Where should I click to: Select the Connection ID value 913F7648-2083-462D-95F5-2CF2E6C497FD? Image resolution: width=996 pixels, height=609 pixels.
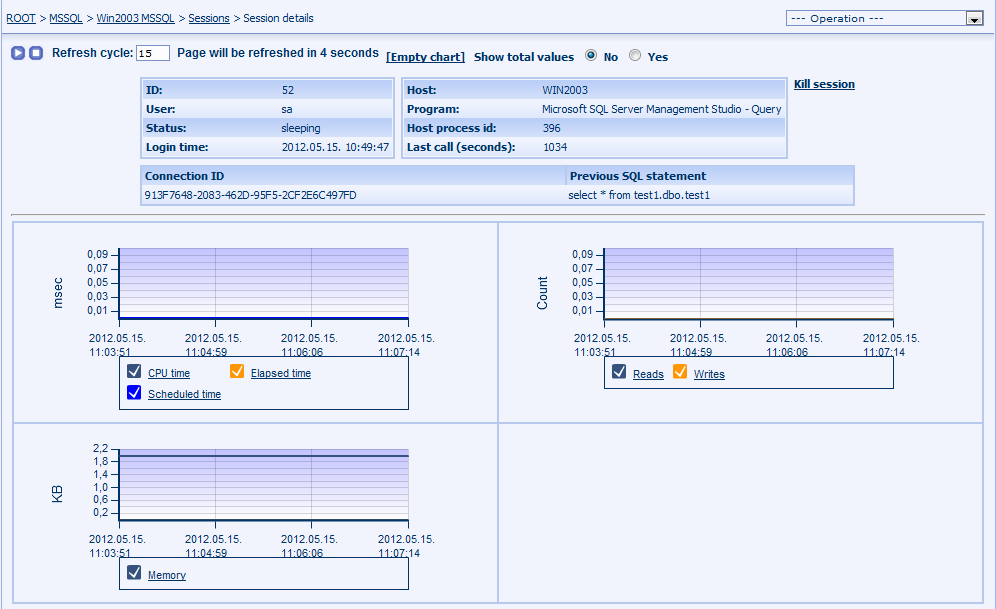tap(250, 195)
